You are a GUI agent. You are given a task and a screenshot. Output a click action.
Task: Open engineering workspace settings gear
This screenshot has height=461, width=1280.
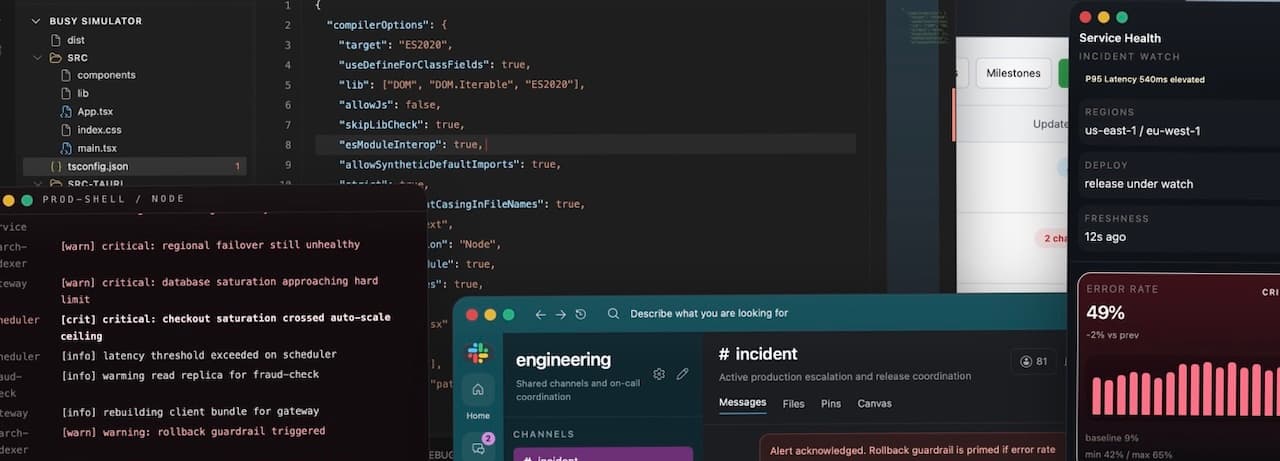coord(659,374)
